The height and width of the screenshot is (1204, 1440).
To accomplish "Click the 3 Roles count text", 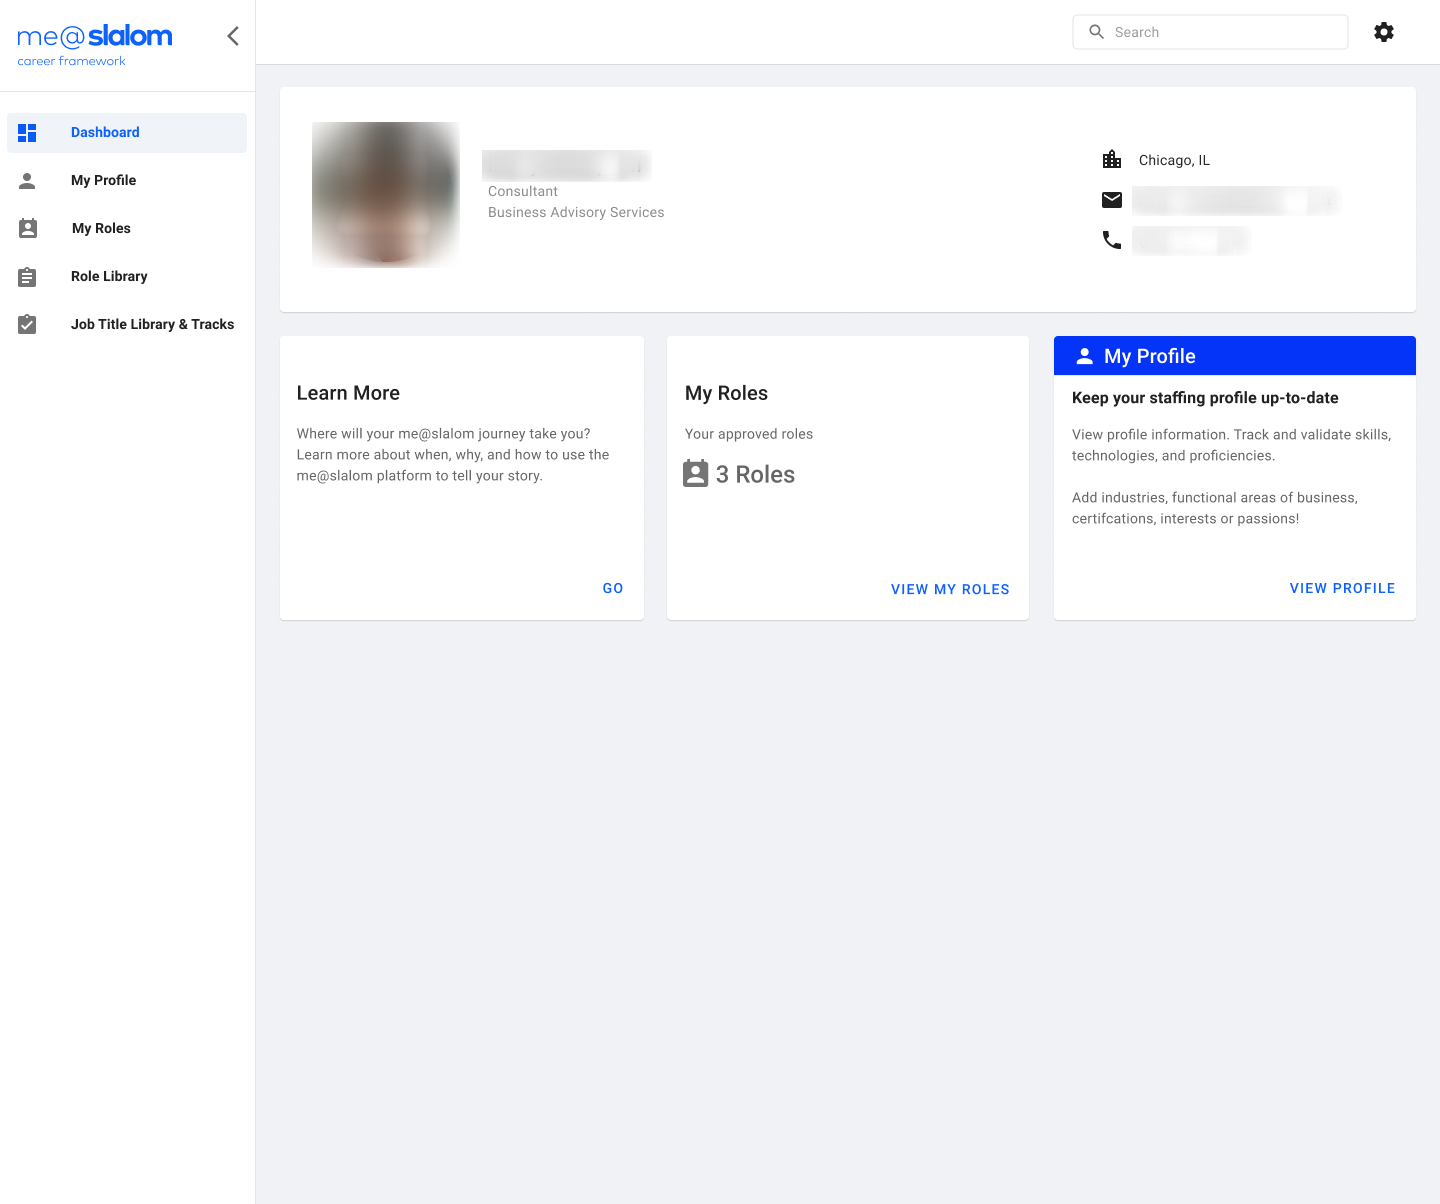I will [755, 475].
